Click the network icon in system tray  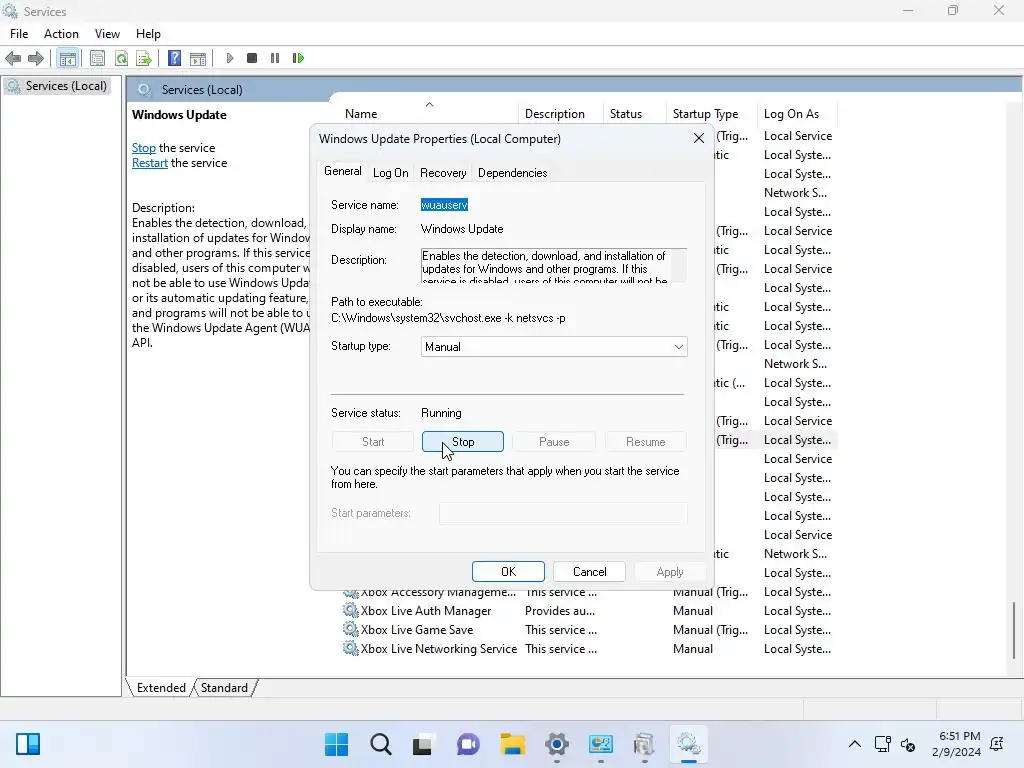coord(882,744)
